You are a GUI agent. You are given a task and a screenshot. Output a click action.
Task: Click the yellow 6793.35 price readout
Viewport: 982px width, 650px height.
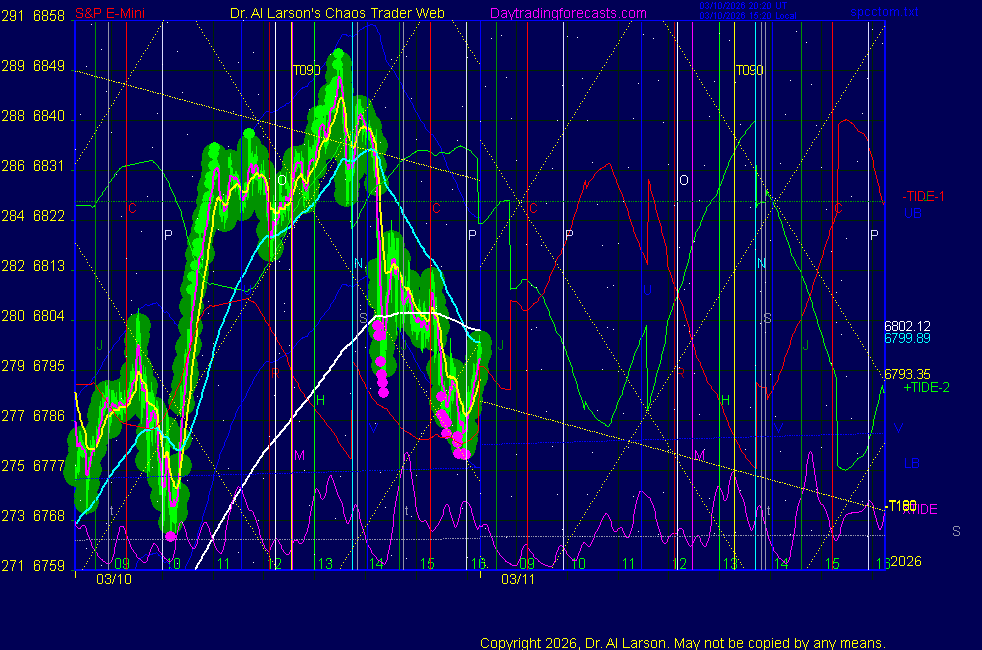point(907,375)
